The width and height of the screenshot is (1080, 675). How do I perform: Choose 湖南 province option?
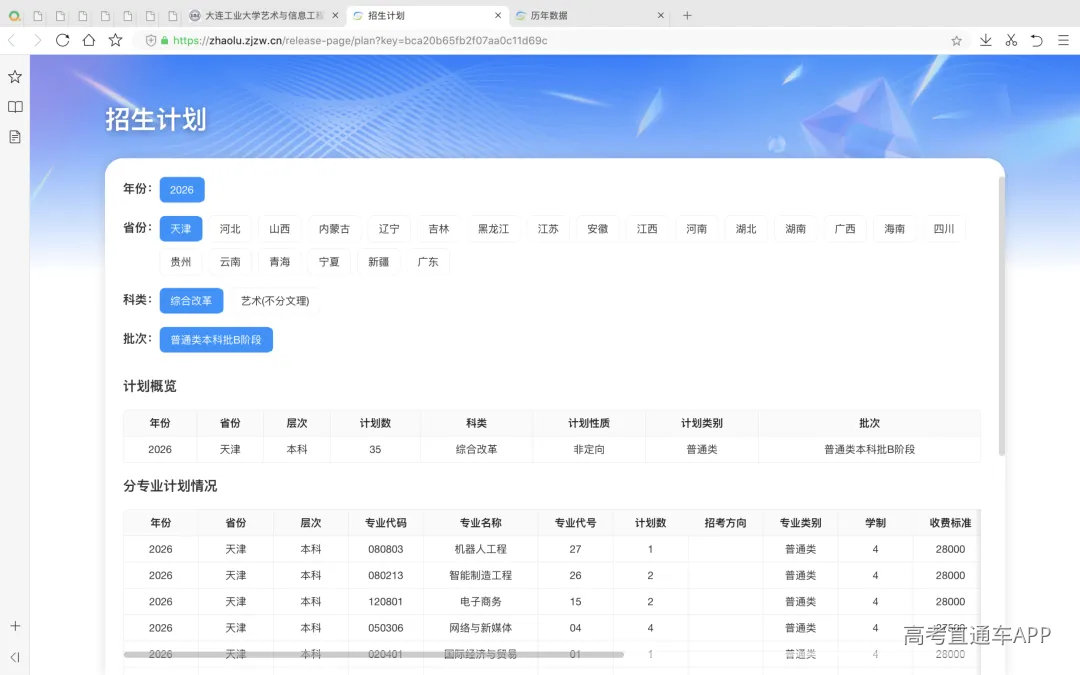click(x=796, y=229)
